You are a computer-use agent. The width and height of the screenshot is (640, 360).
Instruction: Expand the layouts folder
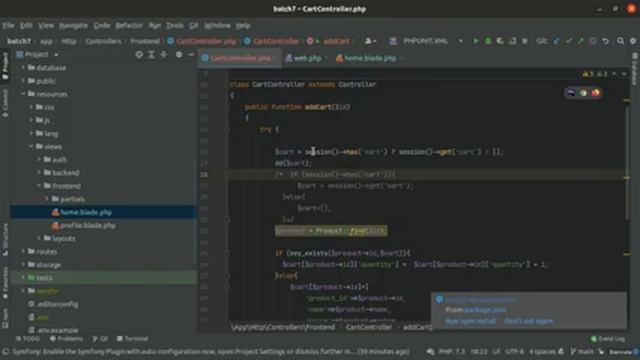coord(40,238)
